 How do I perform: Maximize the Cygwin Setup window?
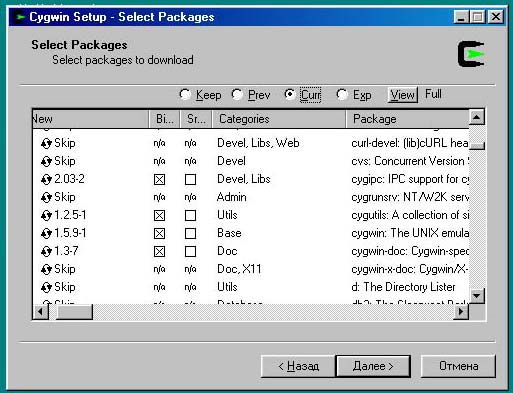477,17
